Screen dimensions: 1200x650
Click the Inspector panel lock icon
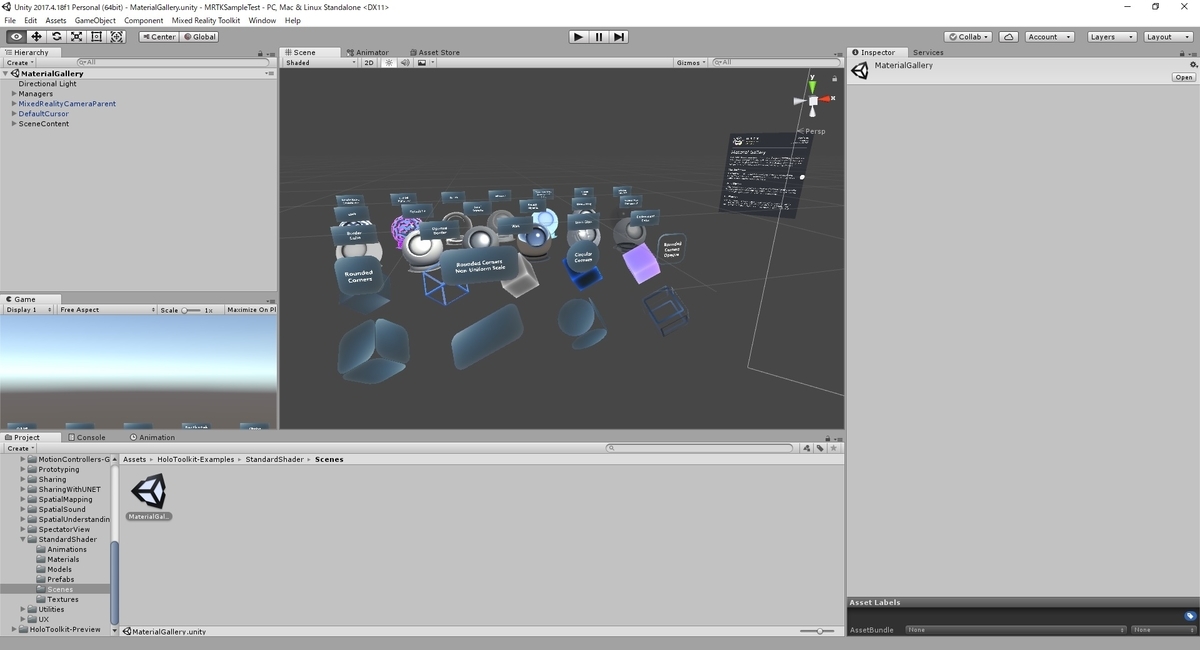tap(1183, 52)
